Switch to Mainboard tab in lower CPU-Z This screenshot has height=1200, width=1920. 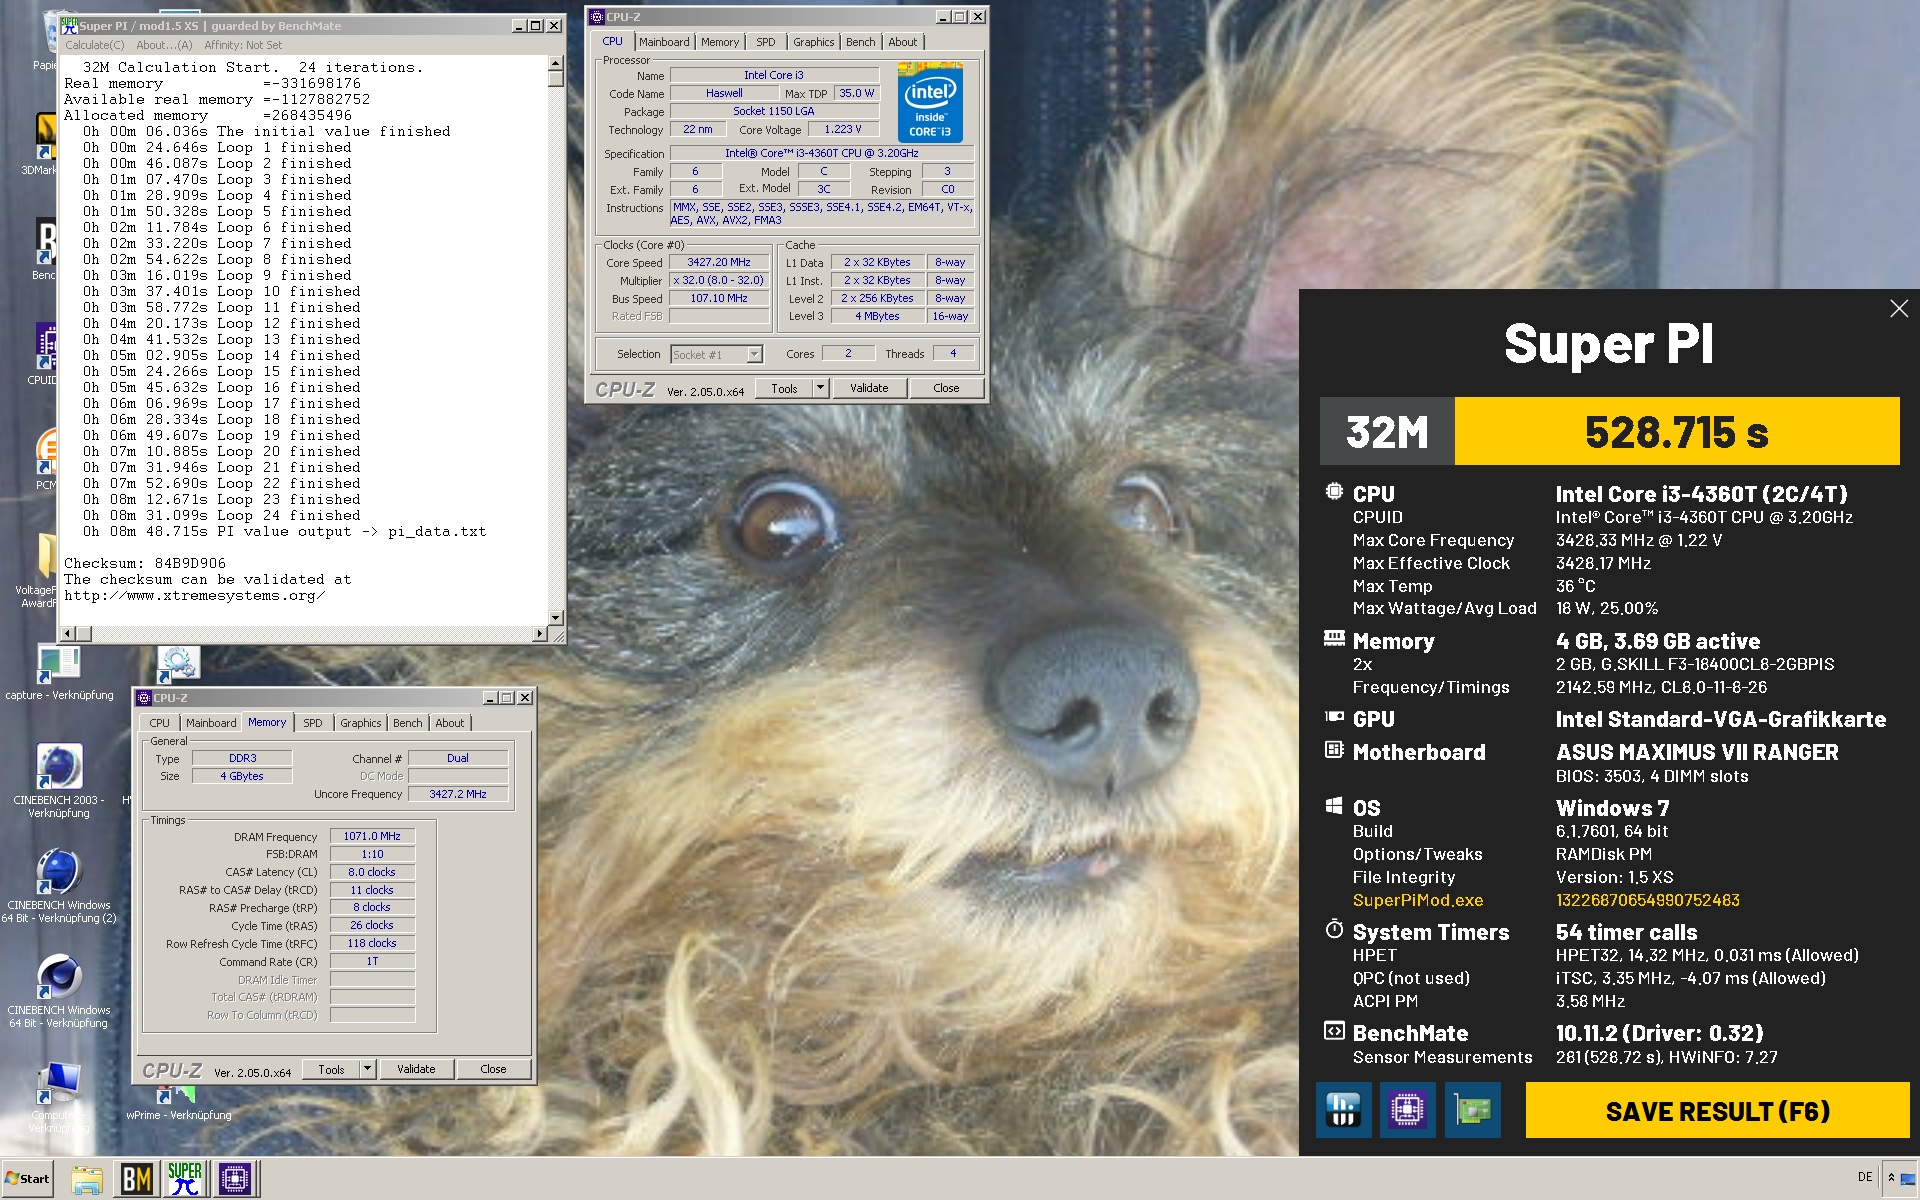tap(211, 723)
